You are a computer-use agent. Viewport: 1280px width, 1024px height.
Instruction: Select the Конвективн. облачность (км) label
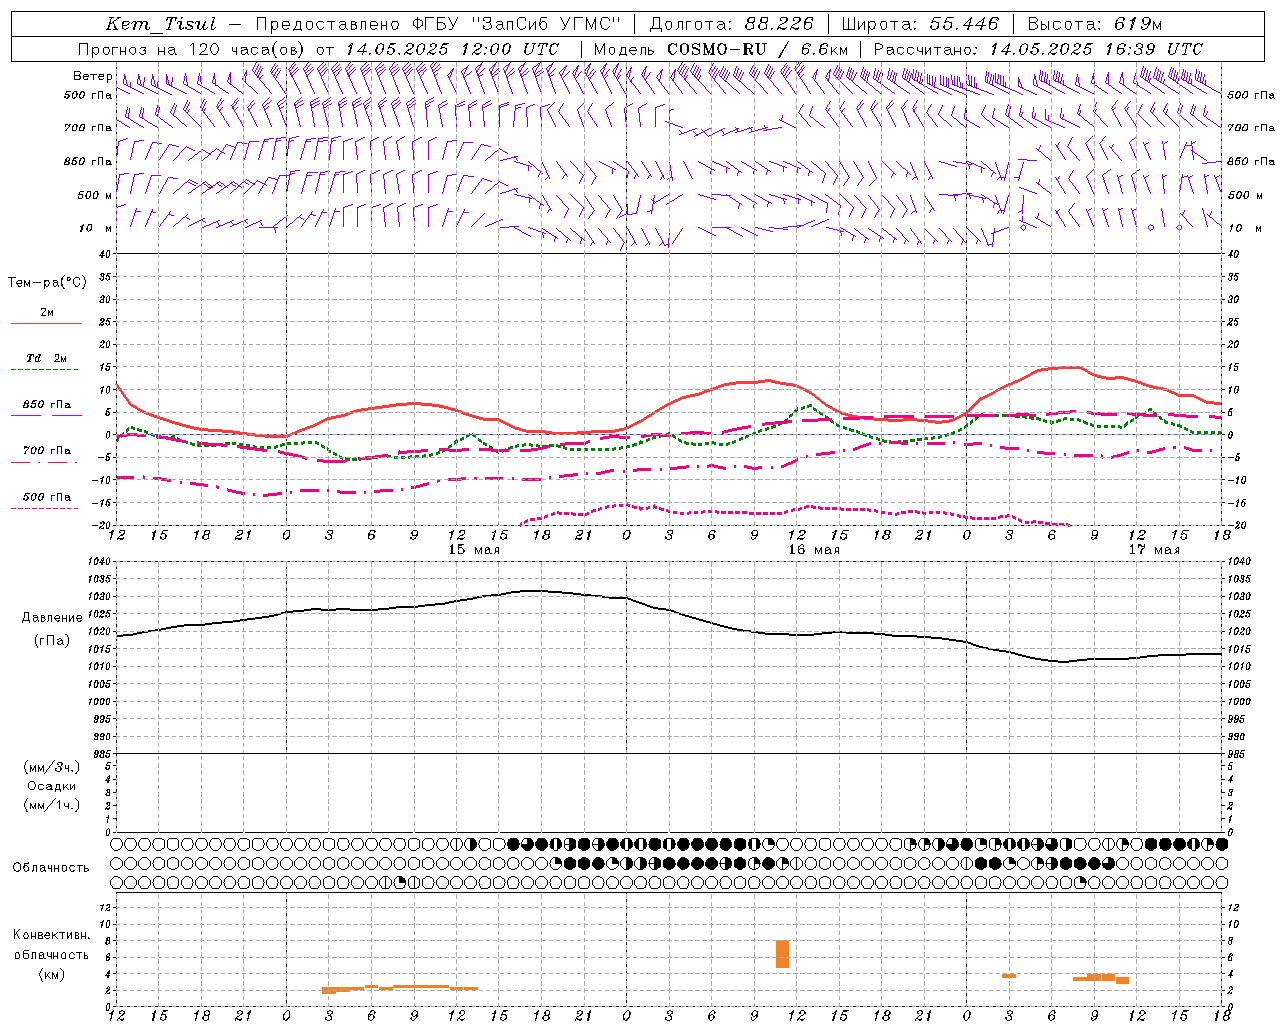51,954
